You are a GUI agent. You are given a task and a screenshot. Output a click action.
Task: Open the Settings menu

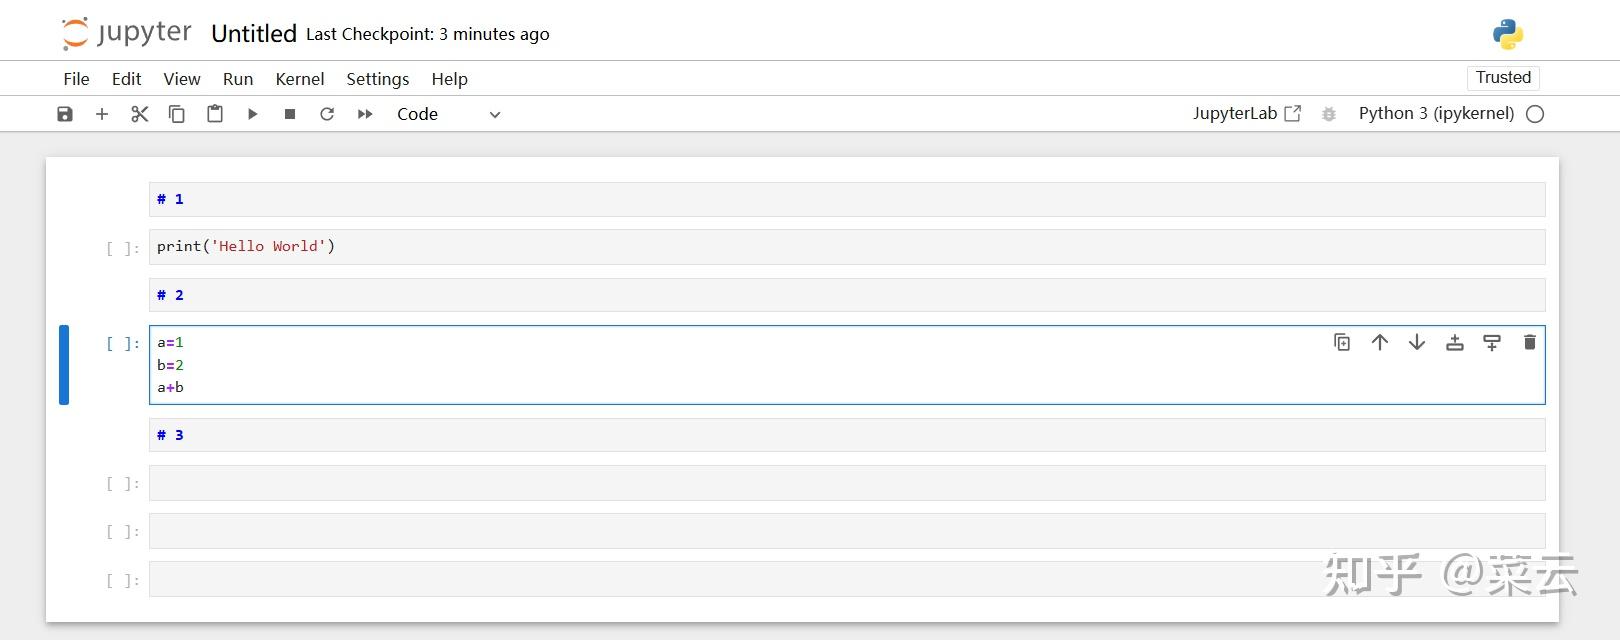click(x=377, y=79)
